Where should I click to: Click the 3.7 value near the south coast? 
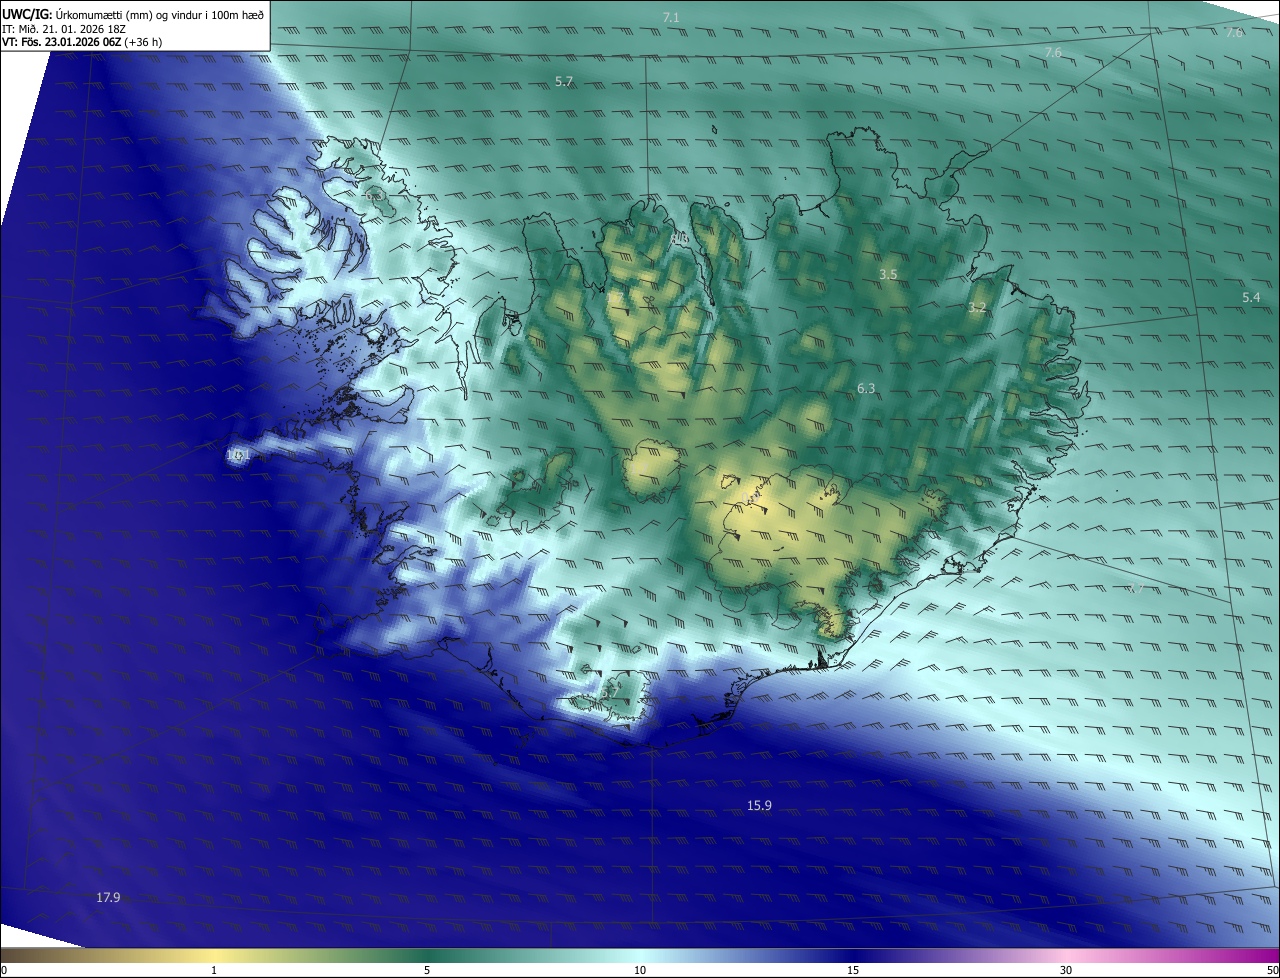tap(610, 691)
